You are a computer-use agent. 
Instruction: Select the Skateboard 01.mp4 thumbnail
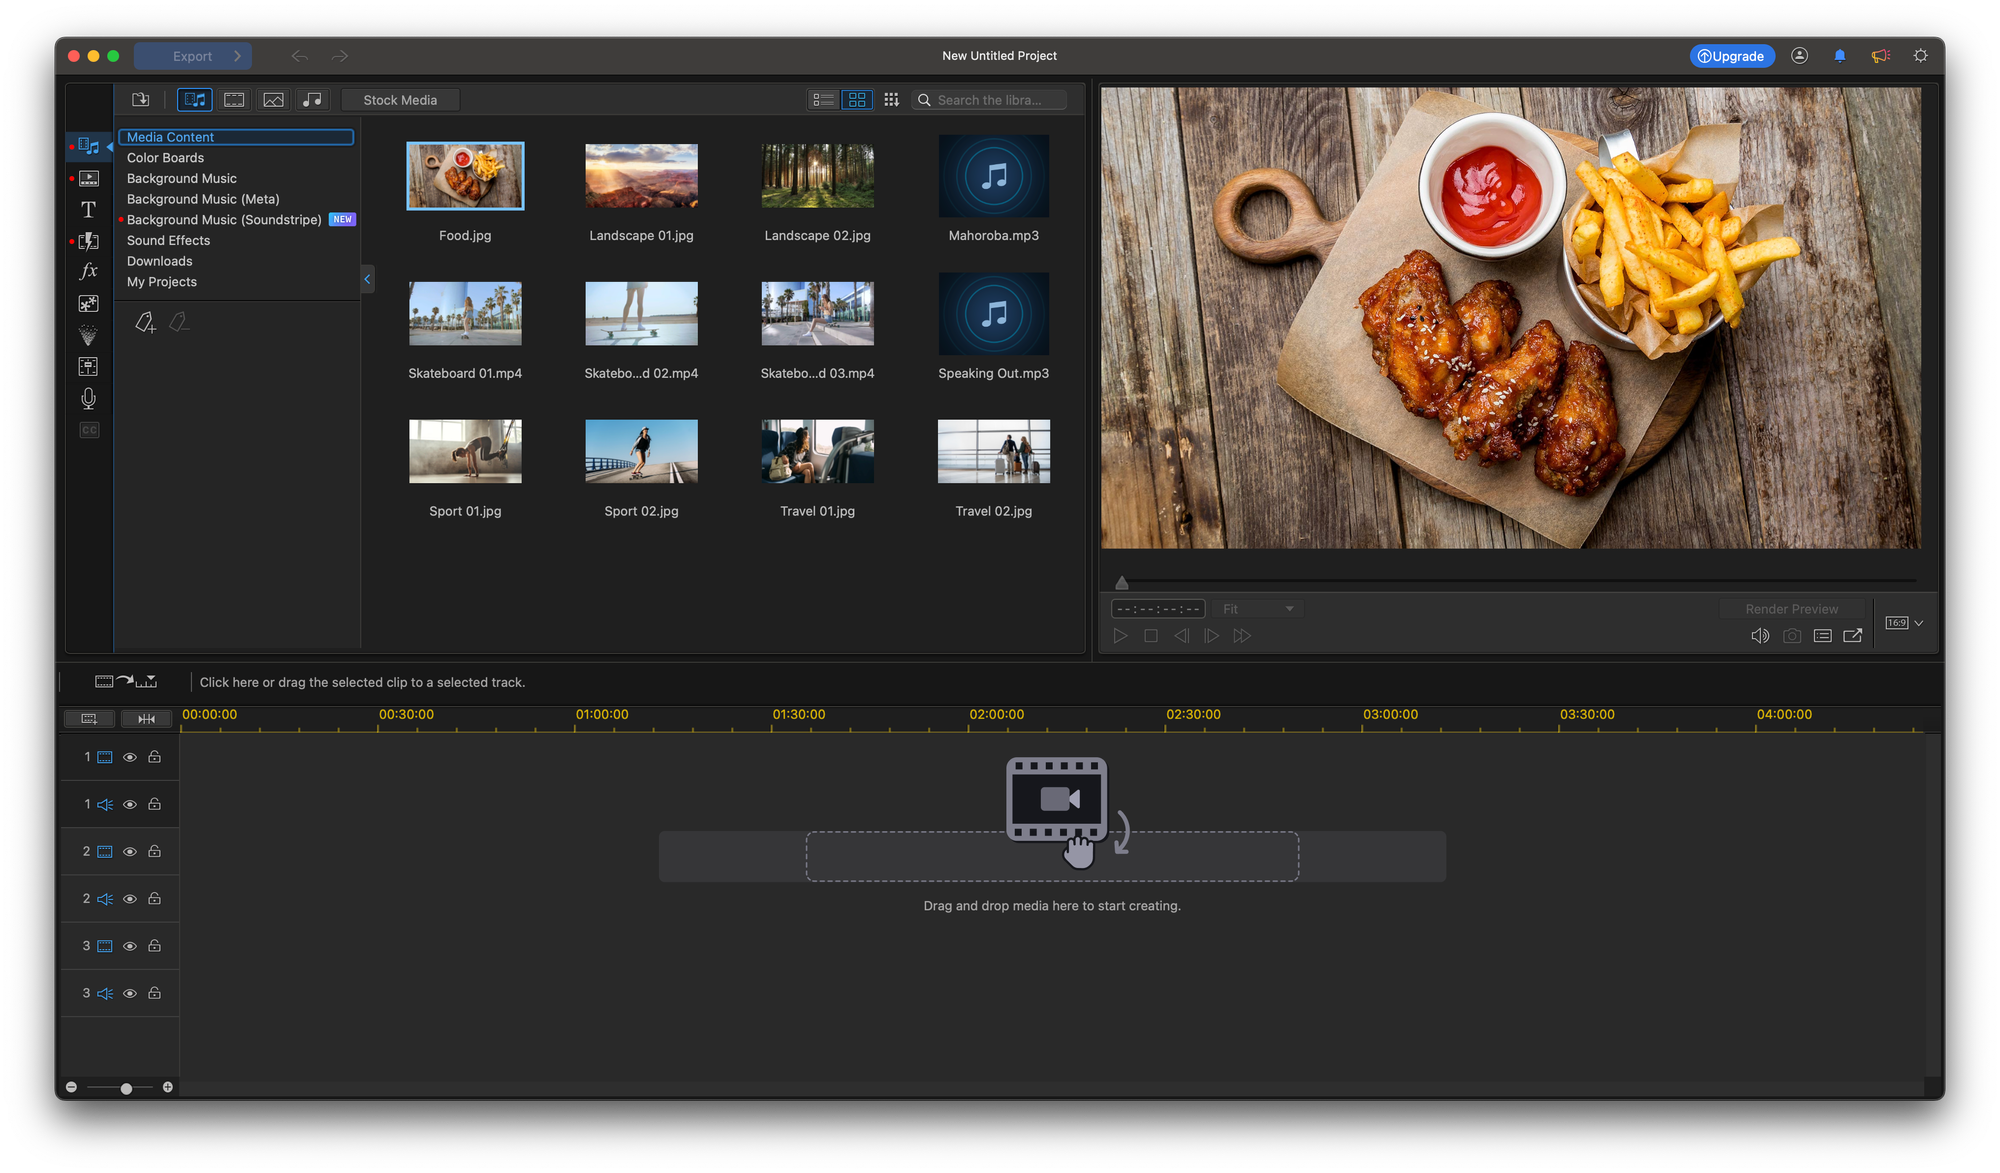[x=465, y=314]
